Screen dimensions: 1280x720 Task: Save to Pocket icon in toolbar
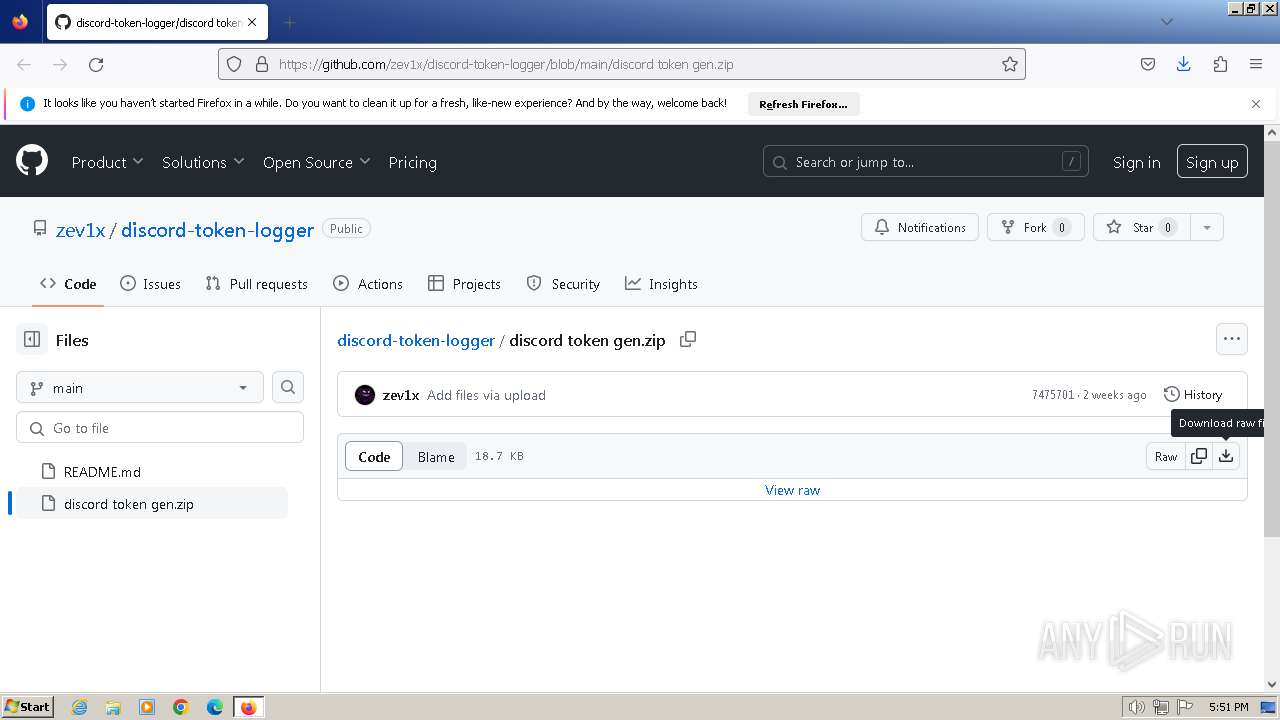tap(1148, 64)
